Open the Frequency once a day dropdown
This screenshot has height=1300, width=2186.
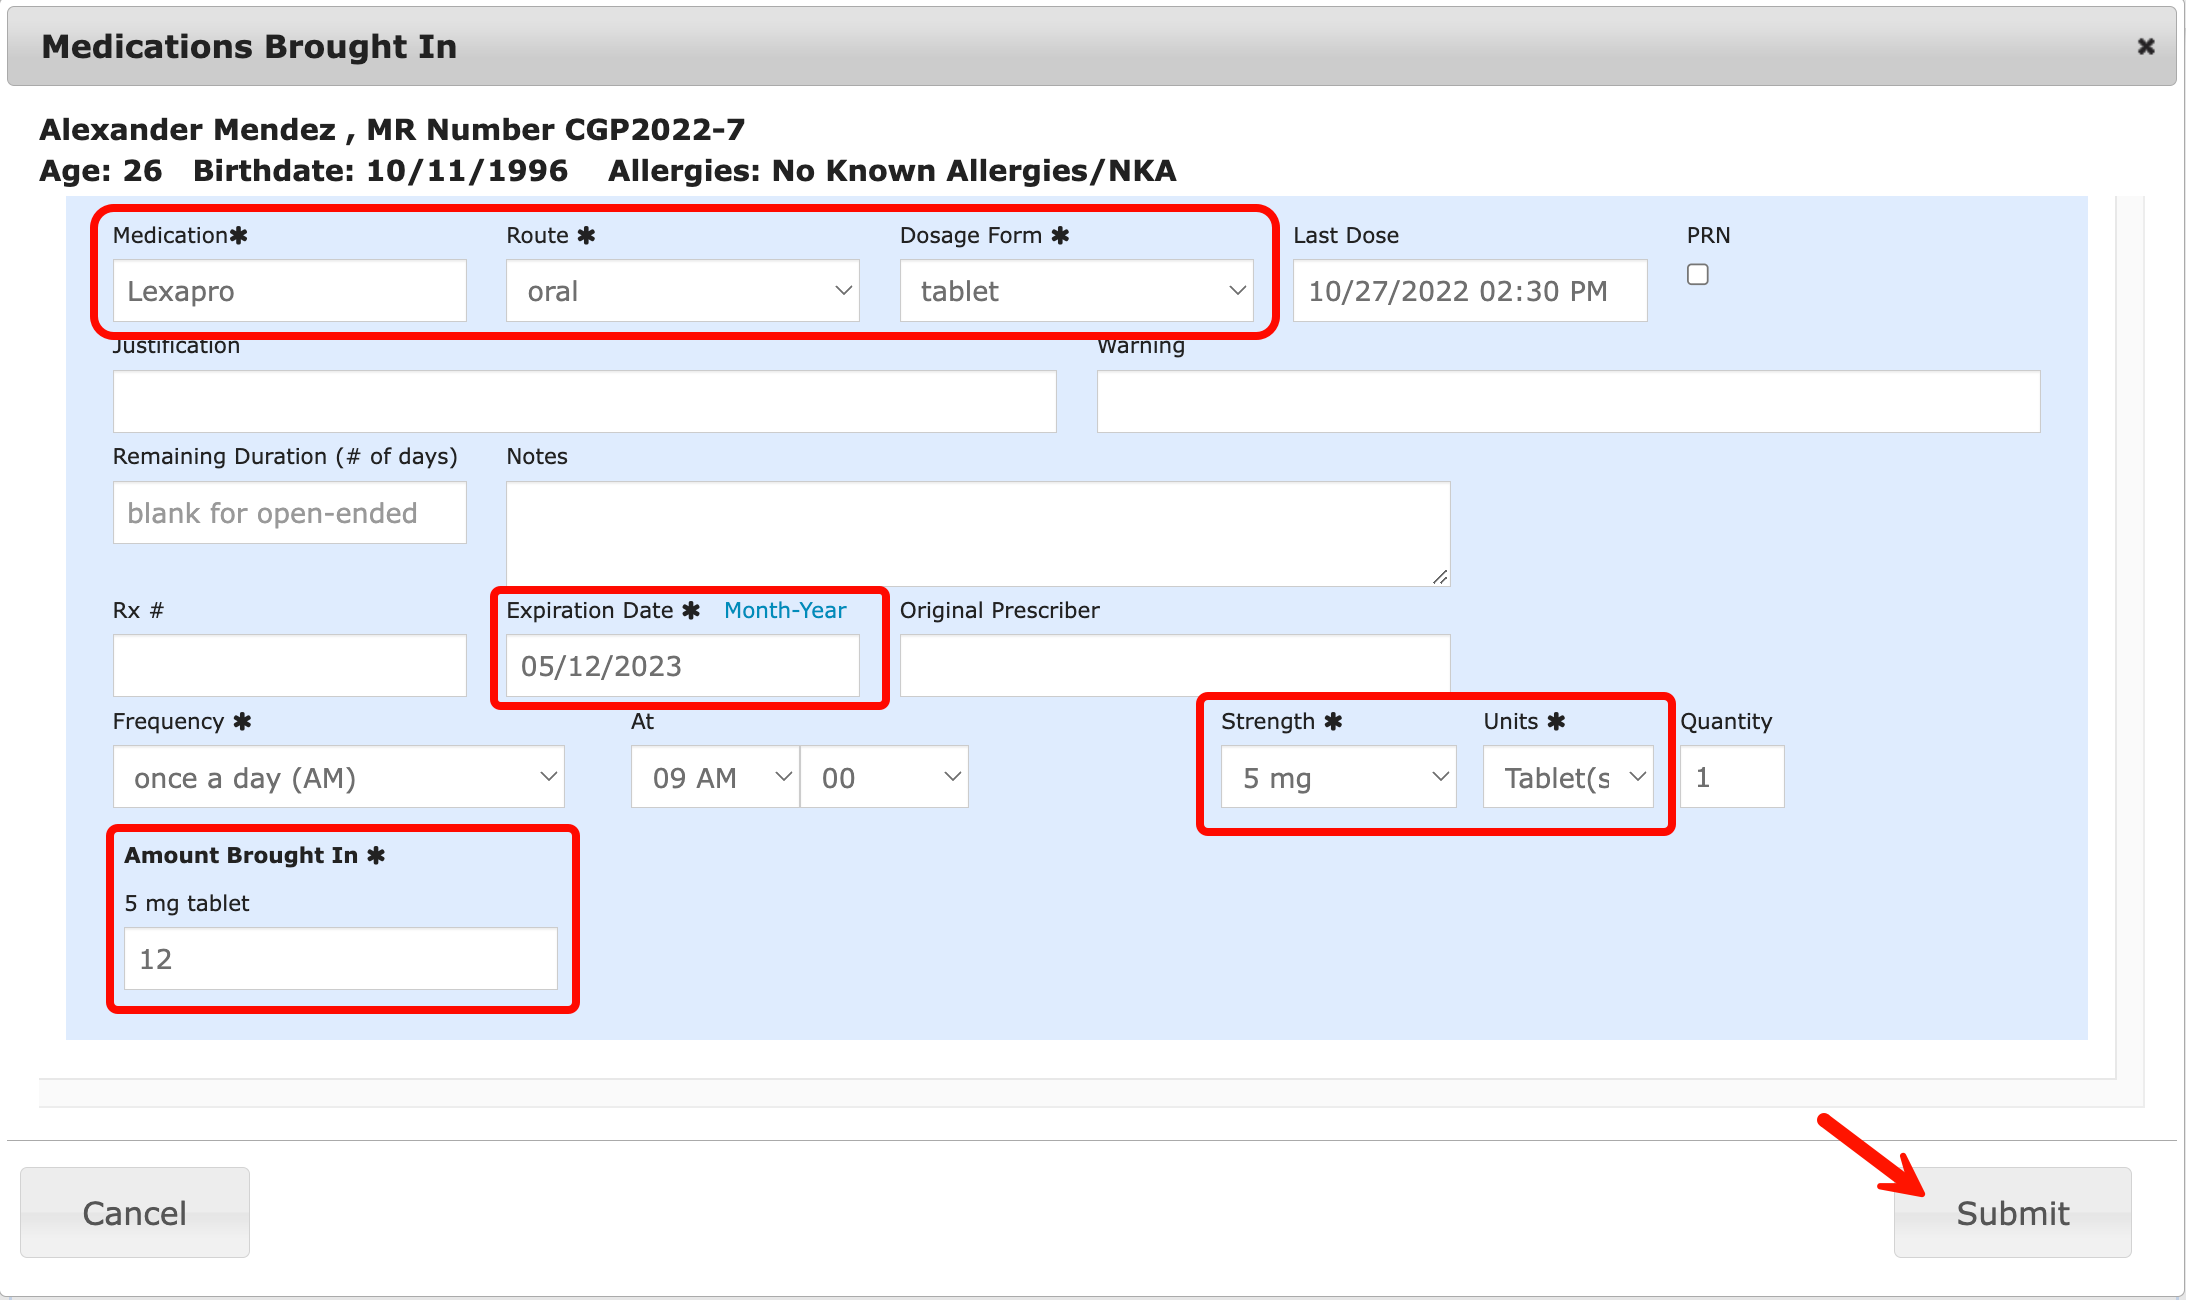pyautogui.click(x=338, y=777)
